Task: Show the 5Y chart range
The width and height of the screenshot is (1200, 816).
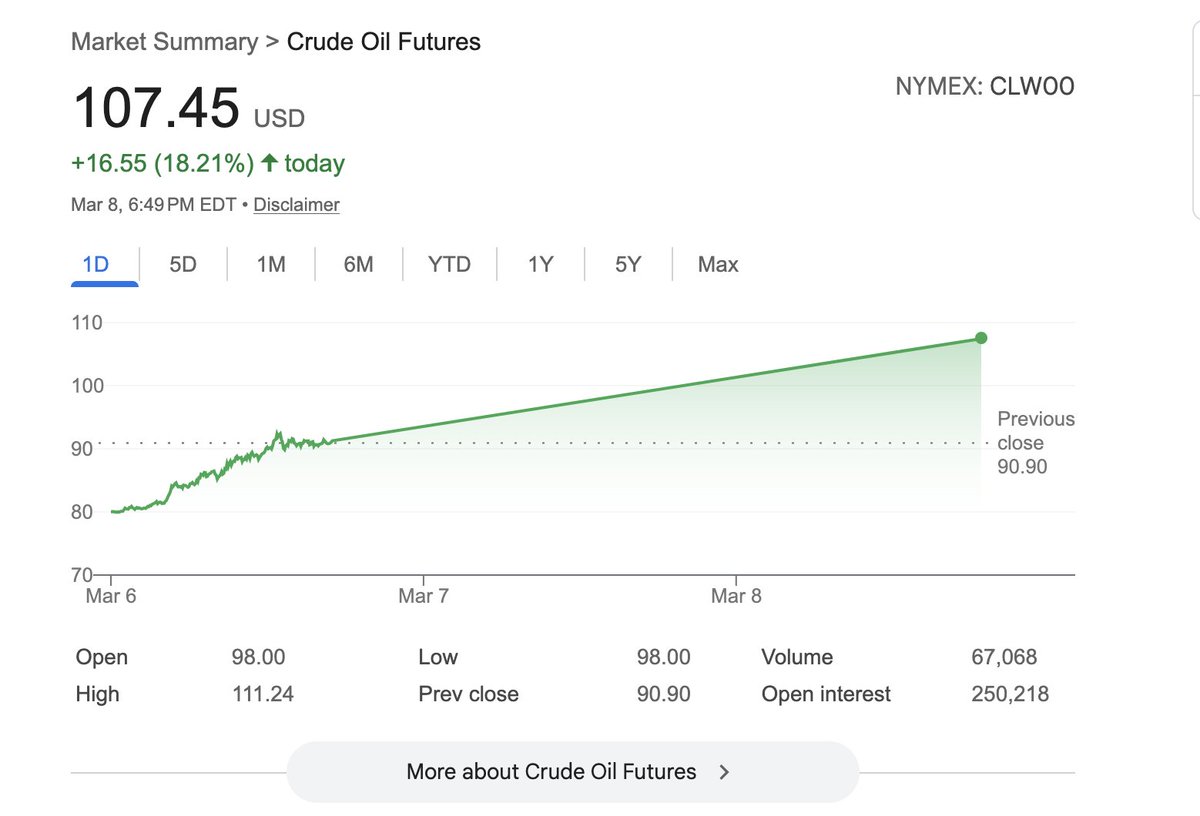Action: click(x=628, y=265)
